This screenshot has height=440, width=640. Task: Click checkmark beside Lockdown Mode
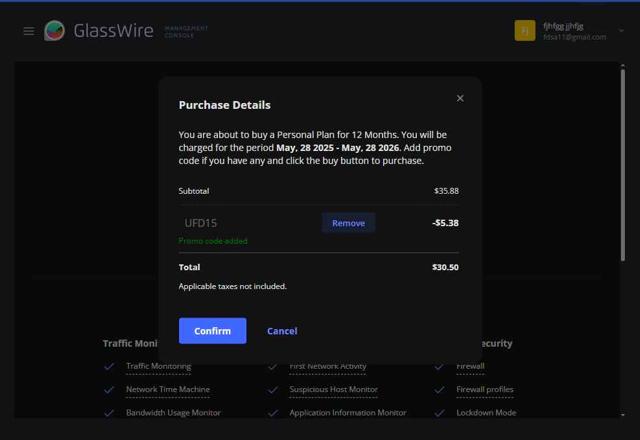[439, 413]
